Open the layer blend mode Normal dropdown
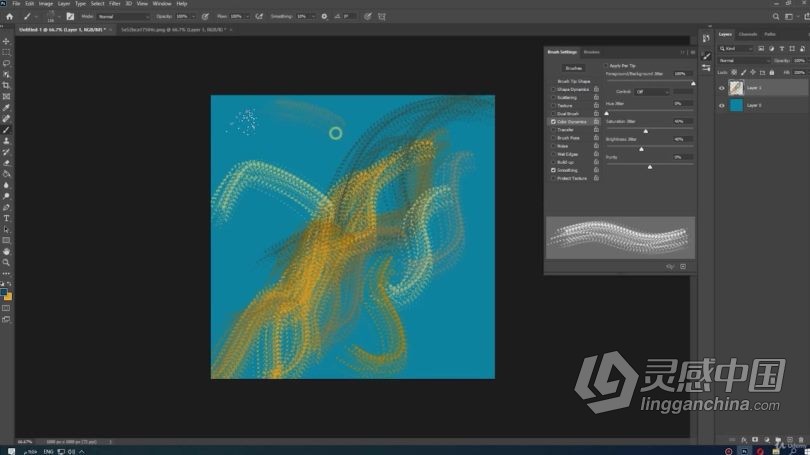 [x=744, y=60]
